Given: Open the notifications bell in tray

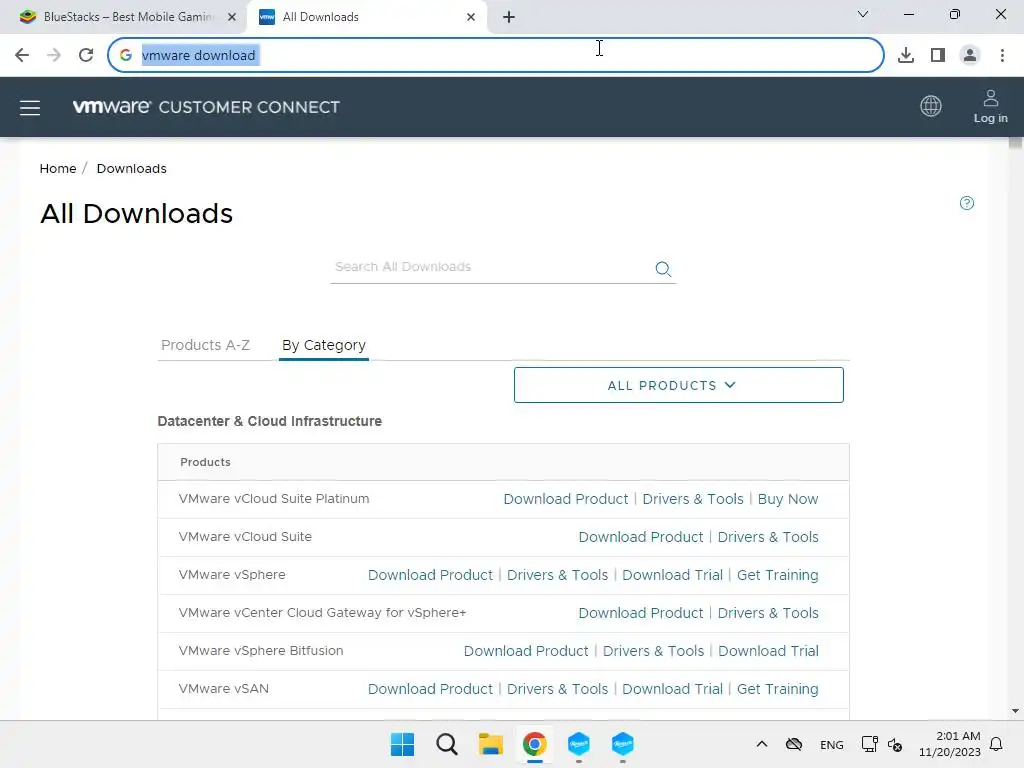Looking at the screenshot, I should pos(996,744).
